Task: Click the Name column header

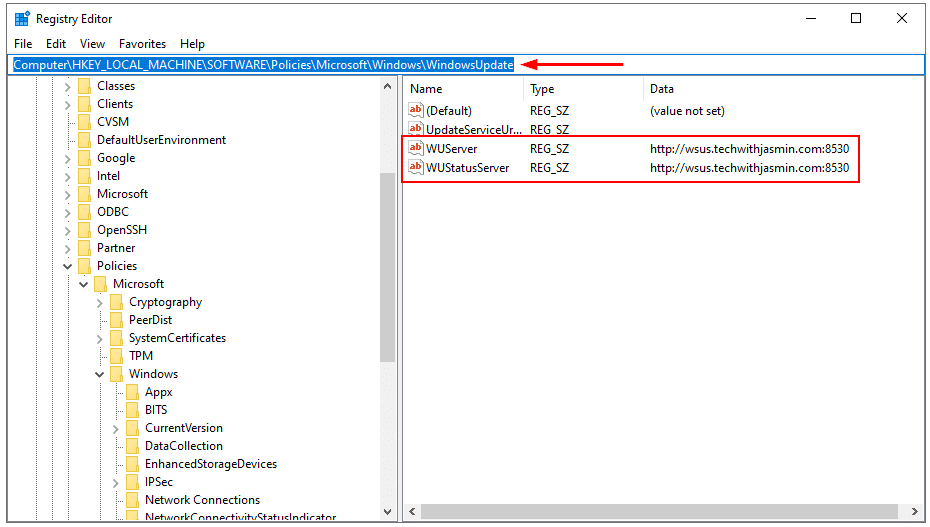Action: 464,89
